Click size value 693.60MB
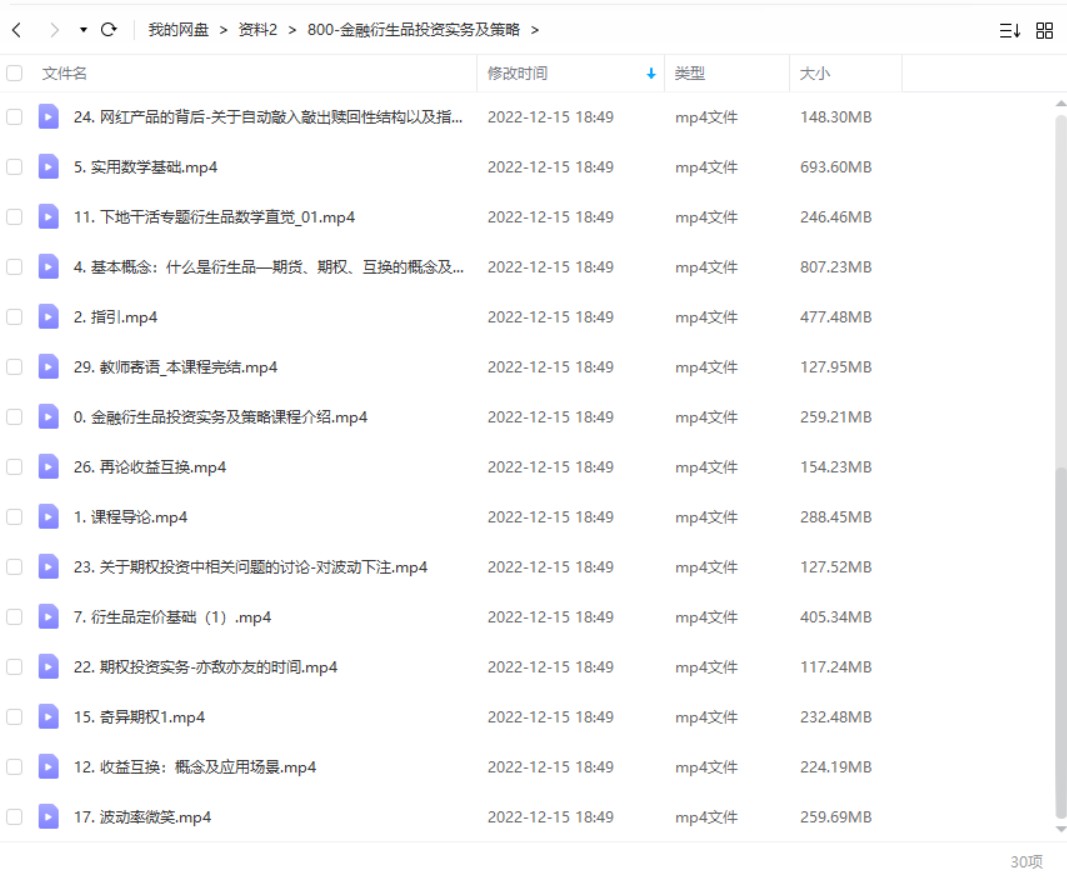Image resolution: width=1067 pixels, height=880 pixels. coord(836,167)
